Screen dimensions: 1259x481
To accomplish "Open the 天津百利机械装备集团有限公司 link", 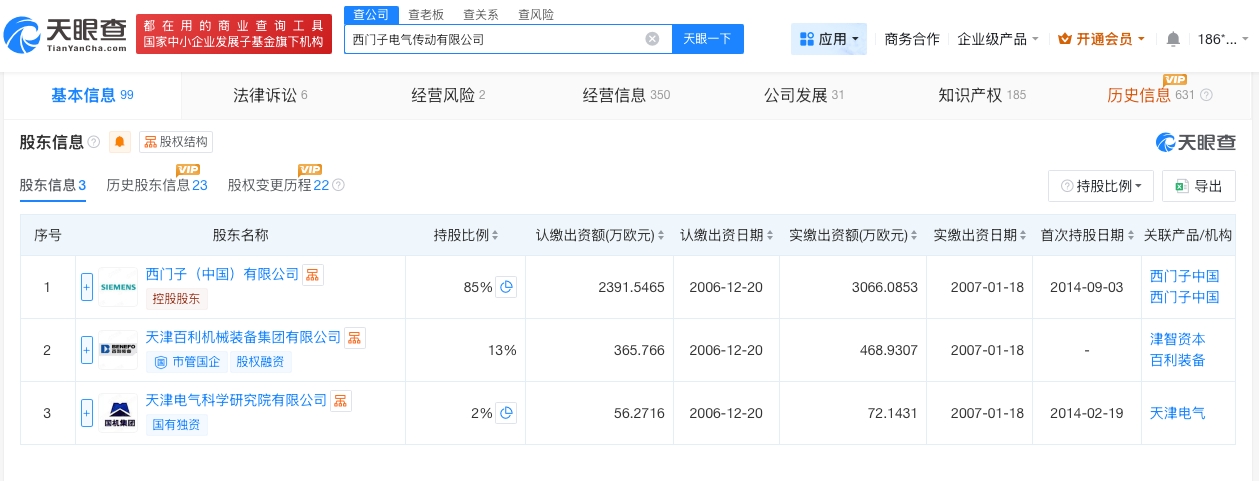I will 243,337.
